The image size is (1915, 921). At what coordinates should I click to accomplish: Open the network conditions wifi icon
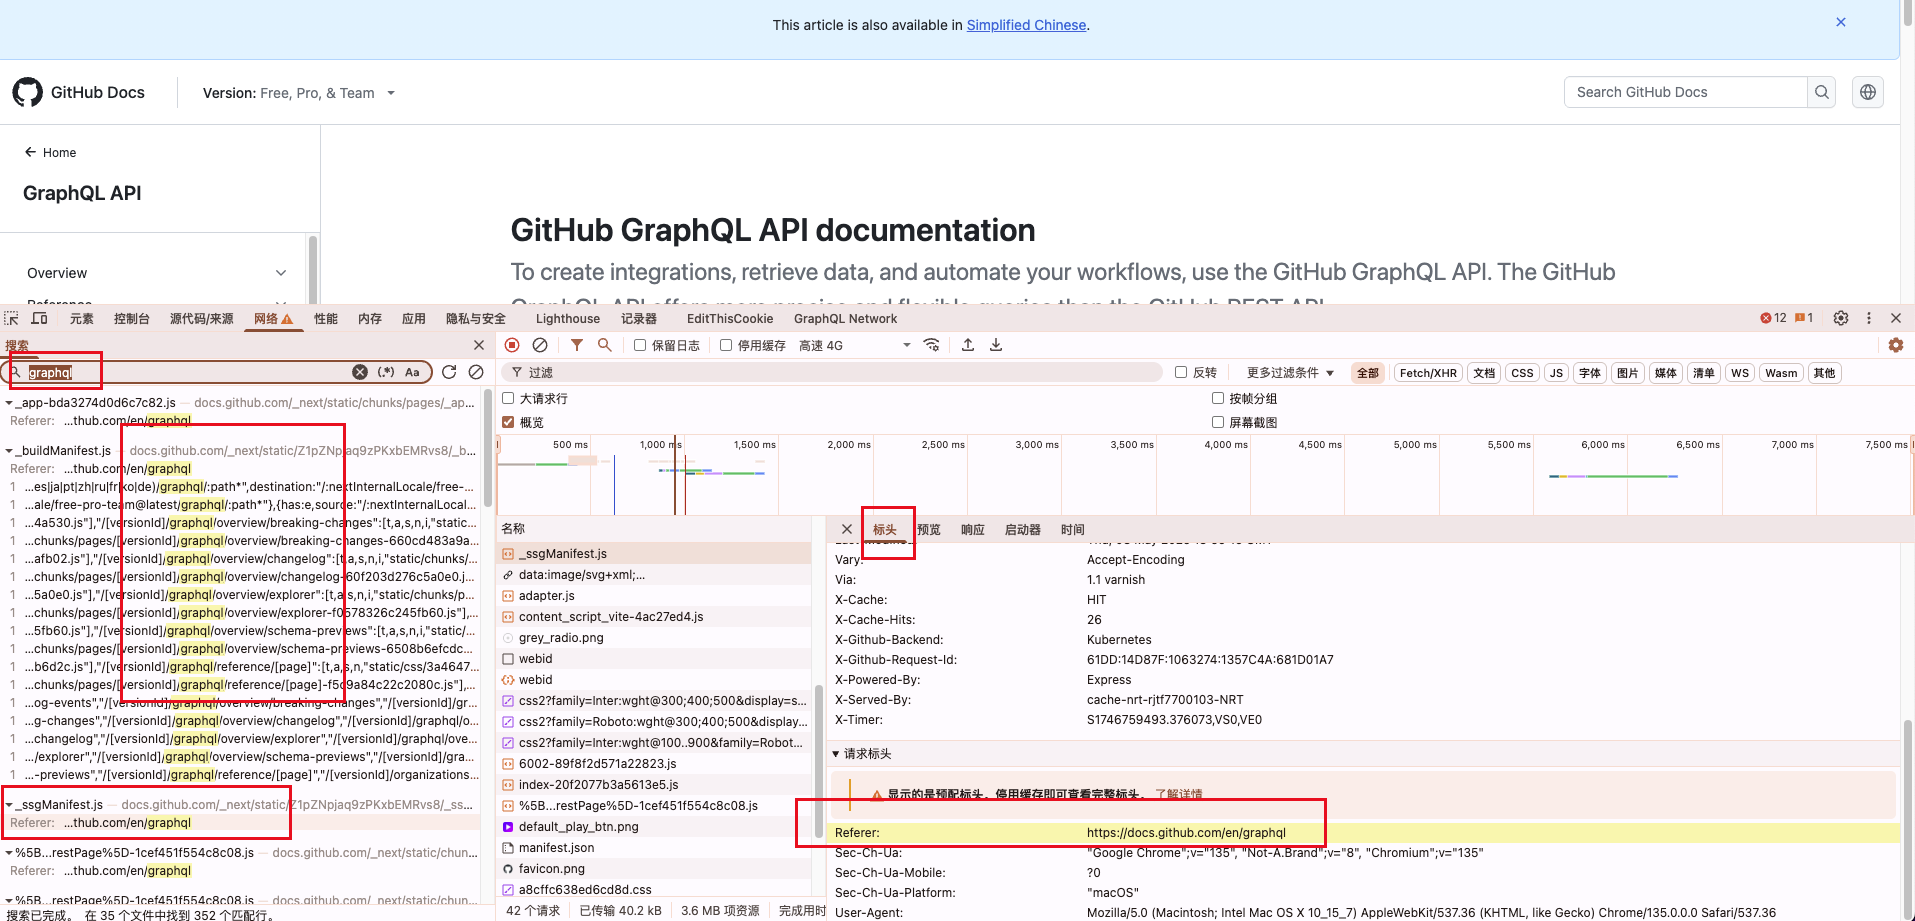coord(932,345)
